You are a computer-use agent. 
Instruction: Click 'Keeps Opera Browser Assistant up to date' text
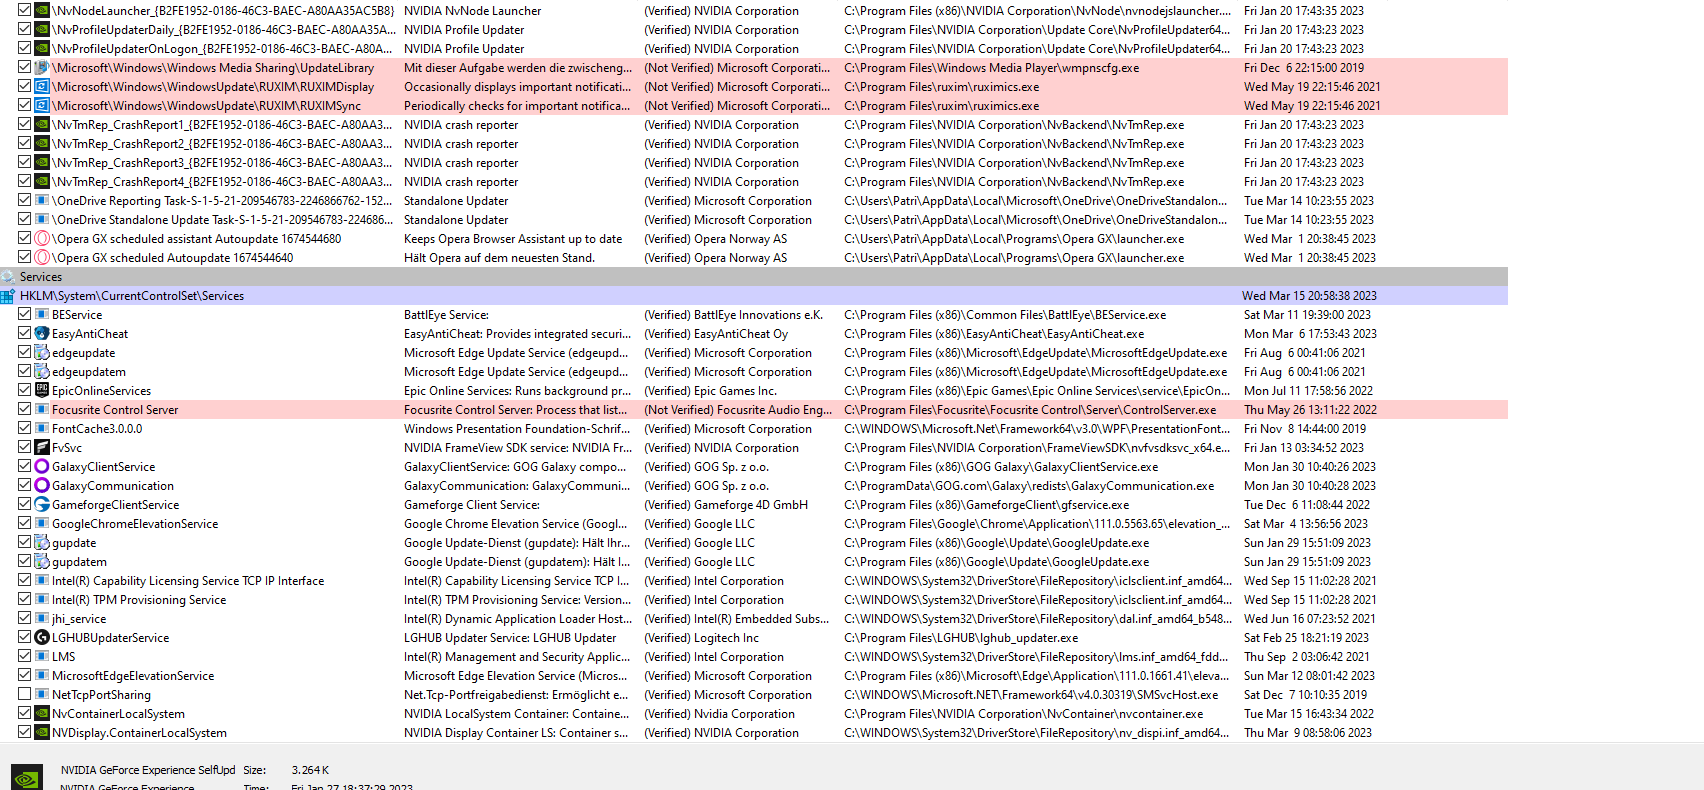coord(513,239)
